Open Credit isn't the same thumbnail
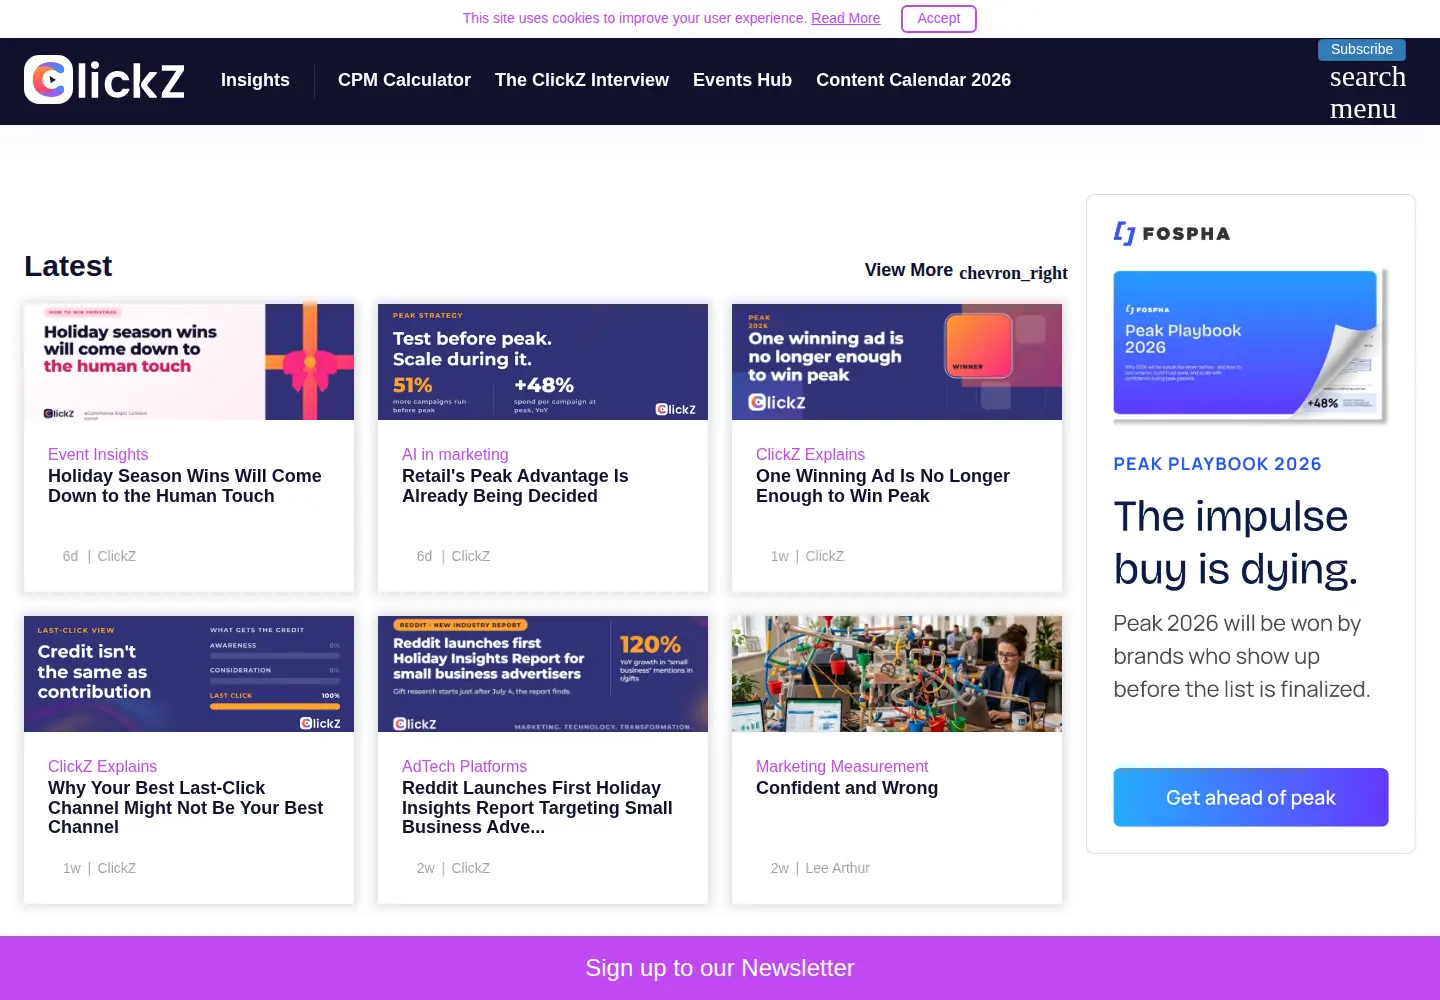The width and height of the screenshot is (1440, 1000). [x=189, y=674]
